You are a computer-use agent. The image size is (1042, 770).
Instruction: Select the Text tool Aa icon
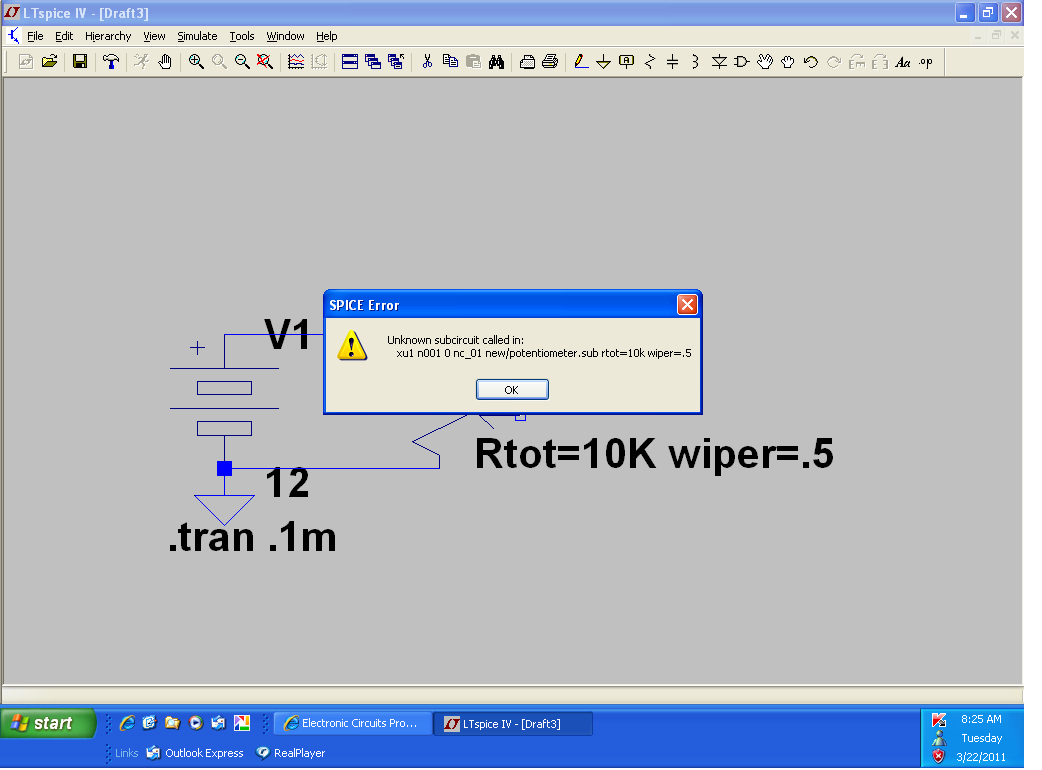(x=902, y=62)
